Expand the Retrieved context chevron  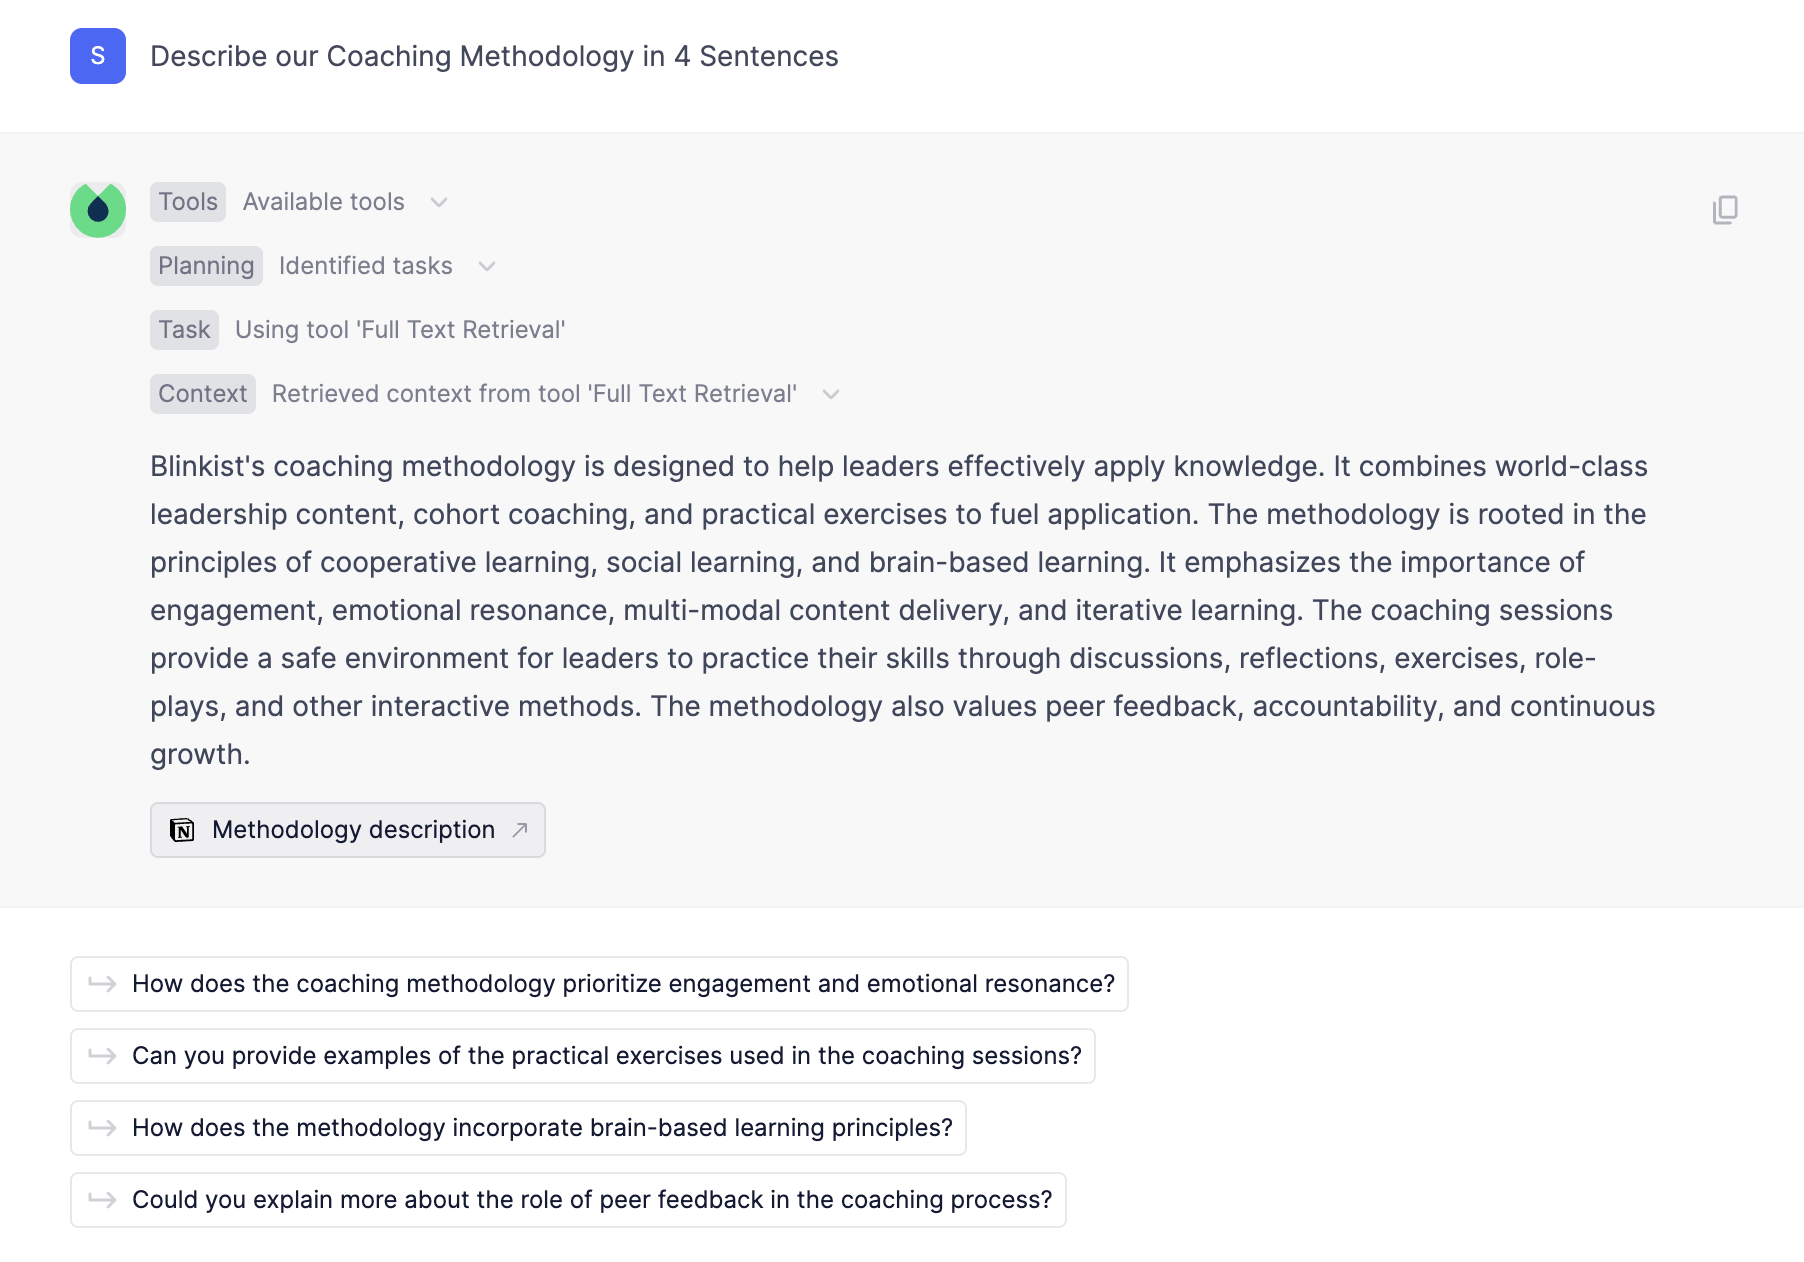[x=831, y=394]
